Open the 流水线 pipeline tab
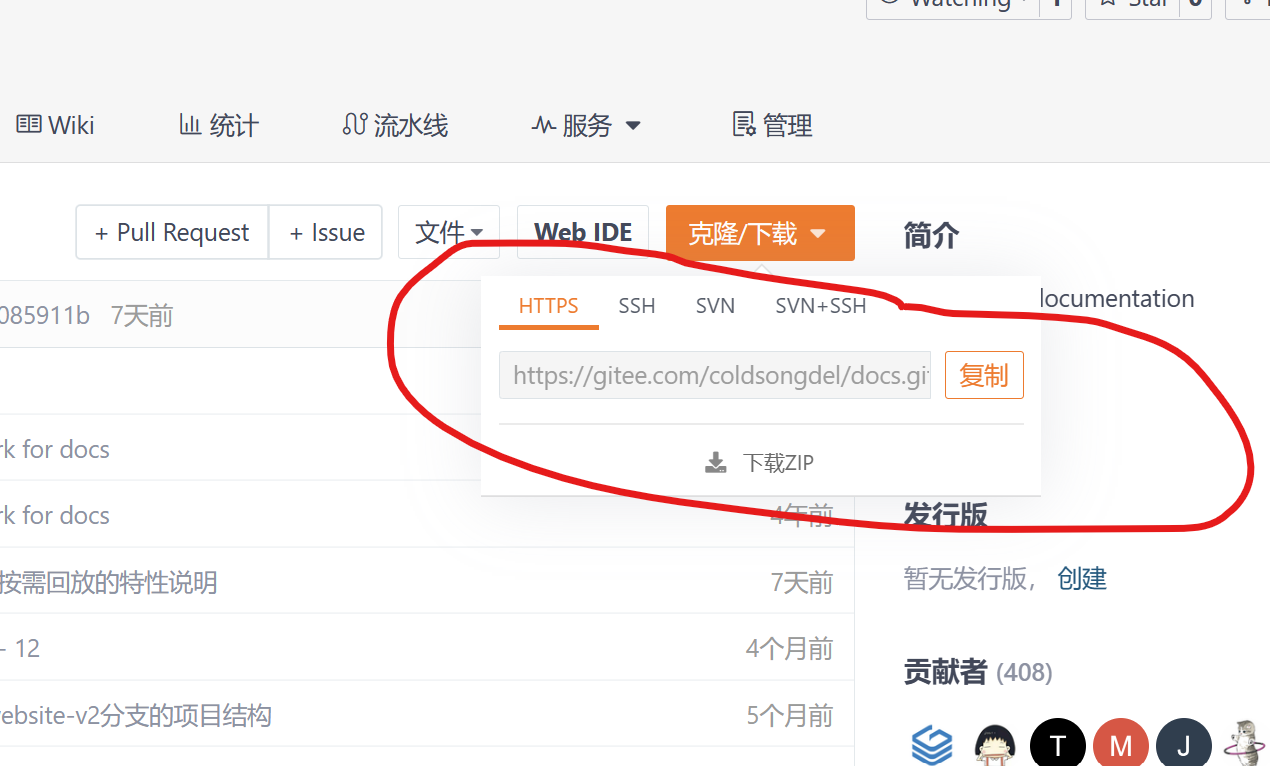 coord(395,125)
